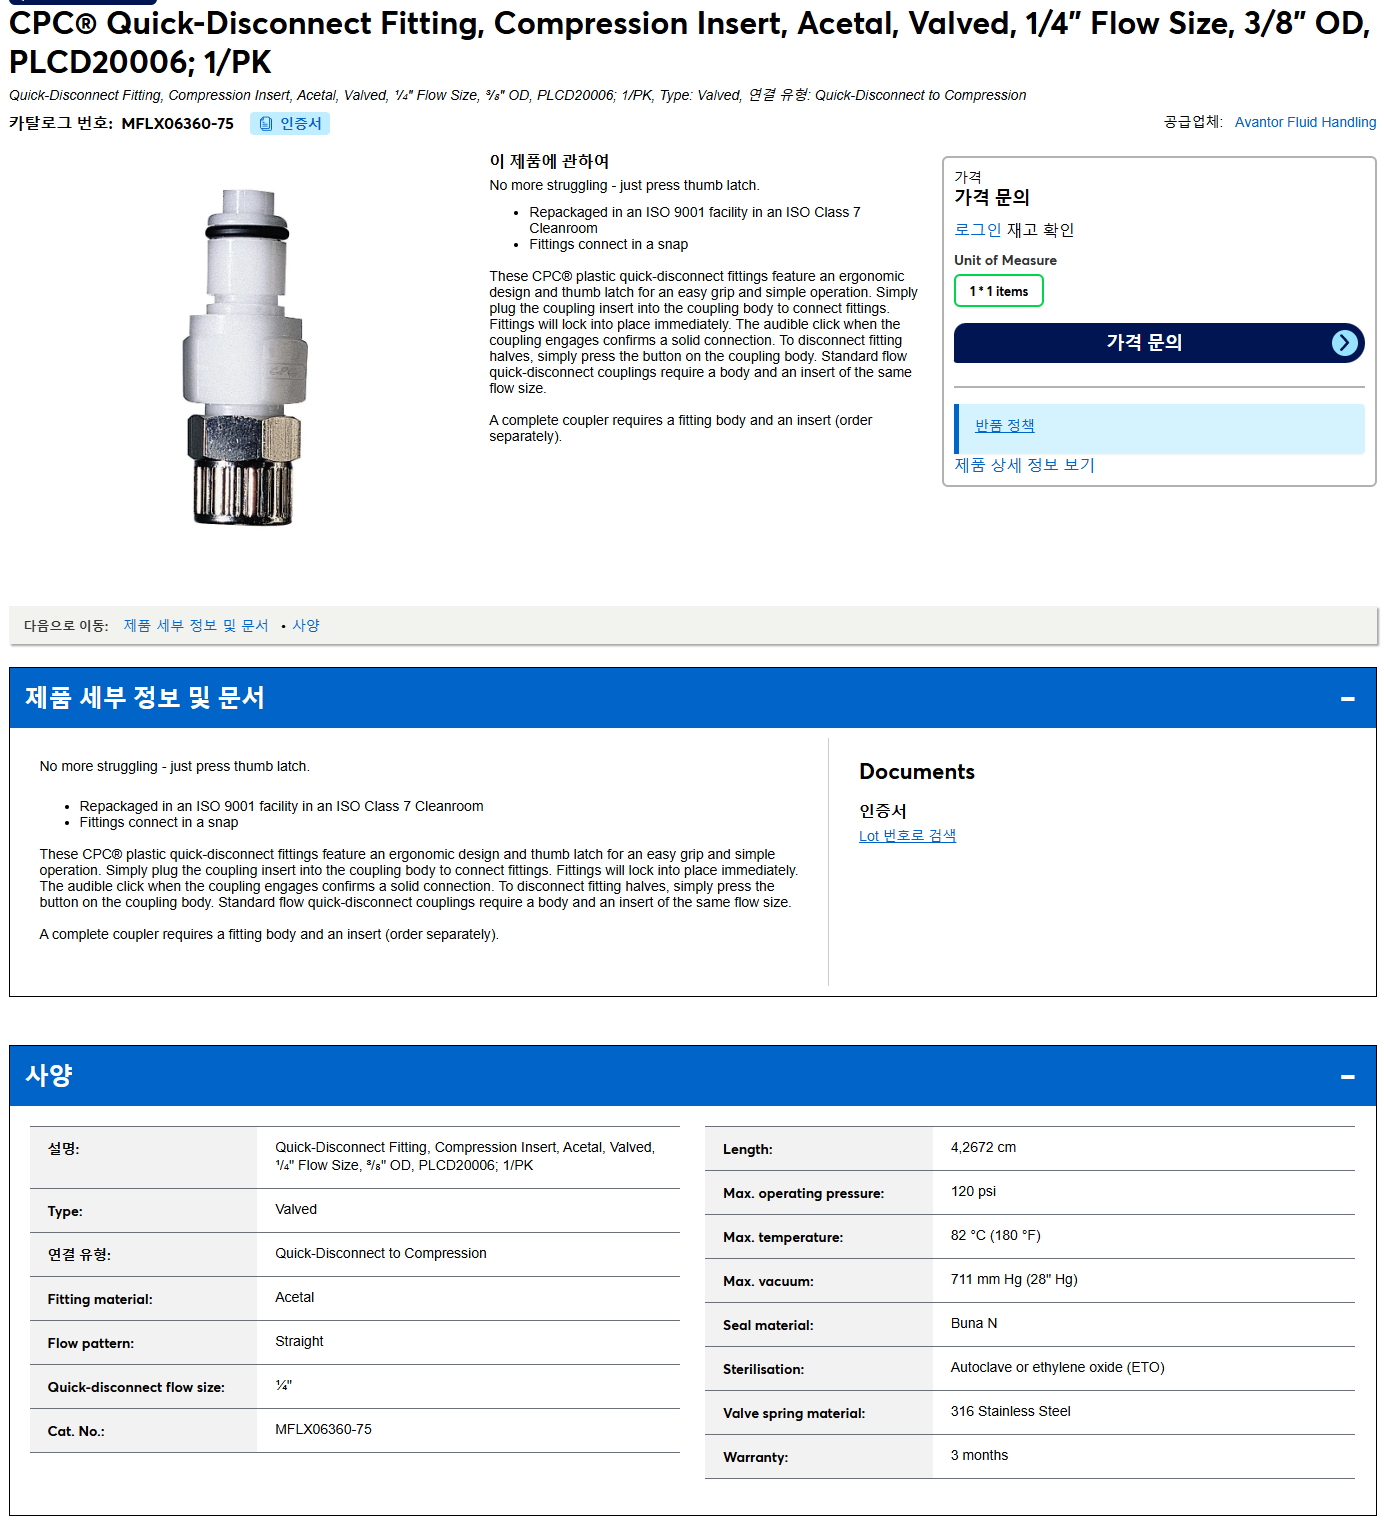Click the 'Documents' heading
1384x1536 pixels.
916,772
